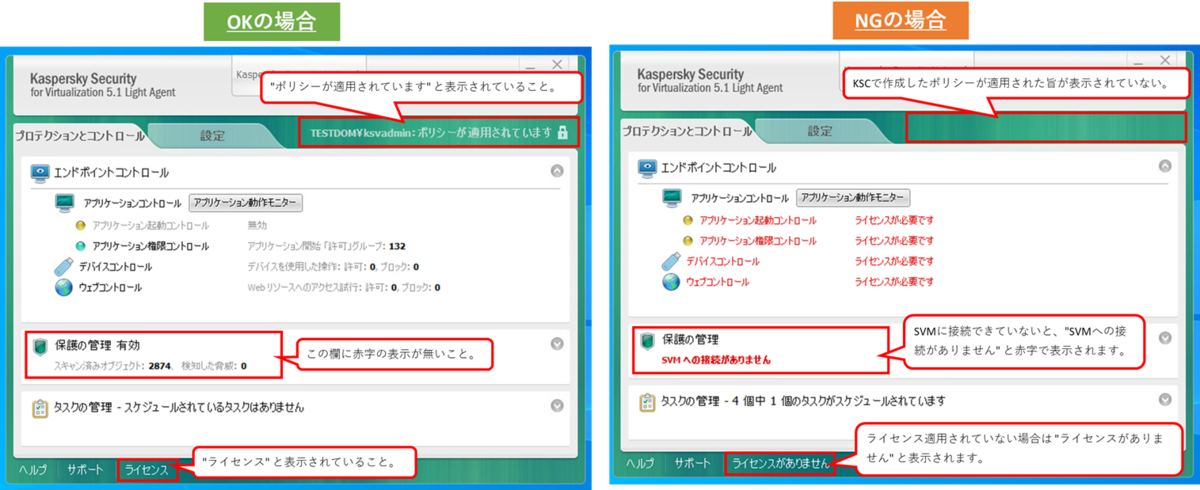Image resolution: width=1200 pixels, height=490 pixels.
Task: Click 'SVM への接続がありません' text in NG window
Action: pyautogui.click(x=716, y=359)
